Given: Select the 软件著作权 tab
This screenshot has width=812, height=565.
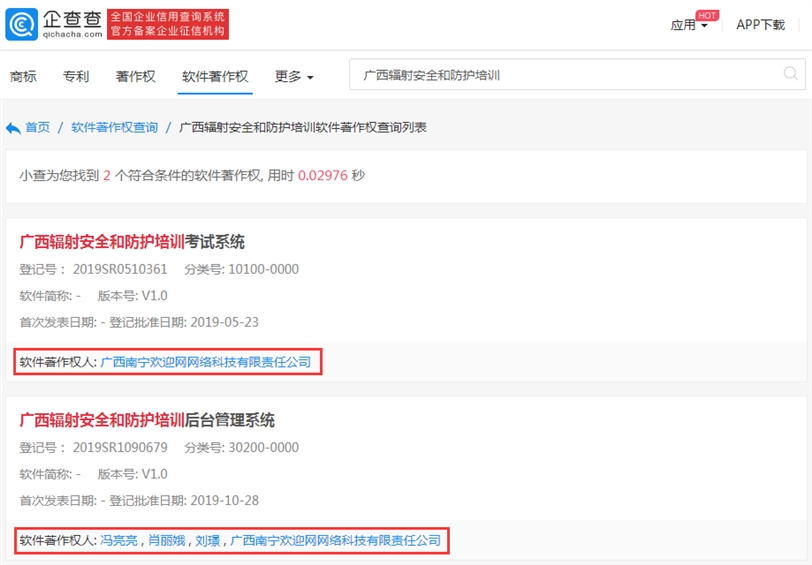Looking at the screenshot, I should tap(215, 77).
